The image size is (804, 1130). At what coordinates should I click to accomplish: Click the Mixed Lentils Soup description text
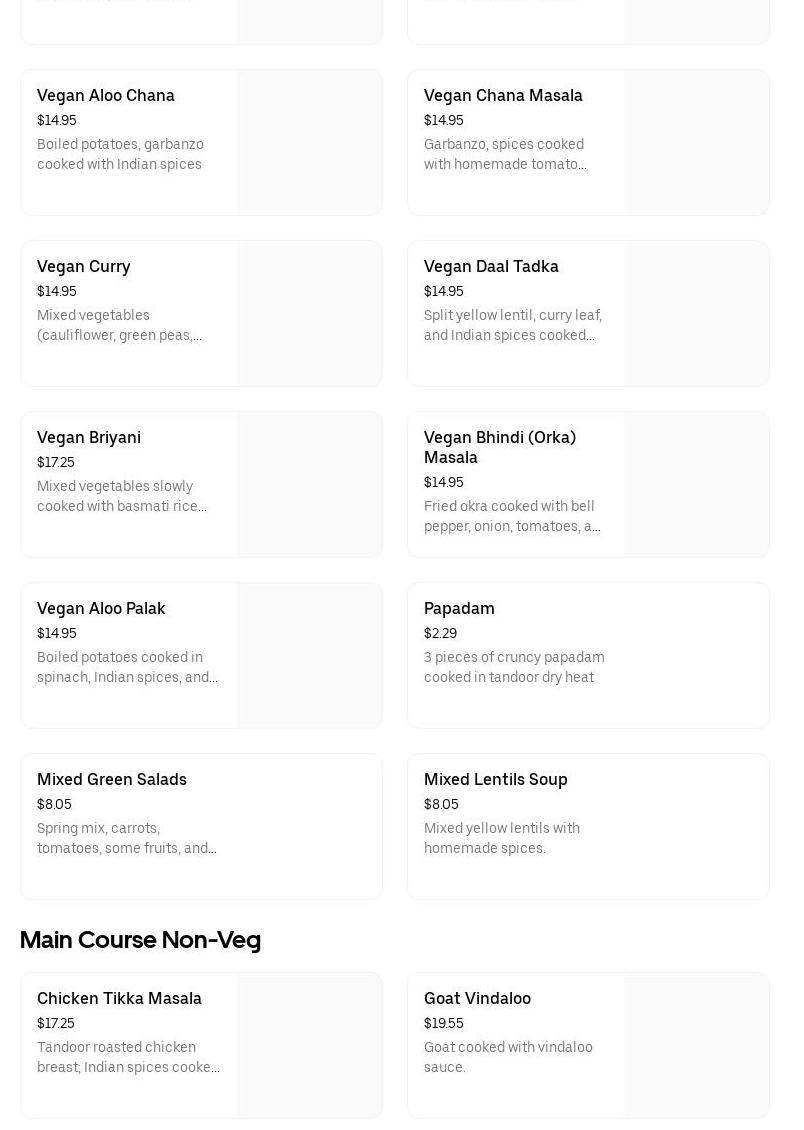pos(502,838)
